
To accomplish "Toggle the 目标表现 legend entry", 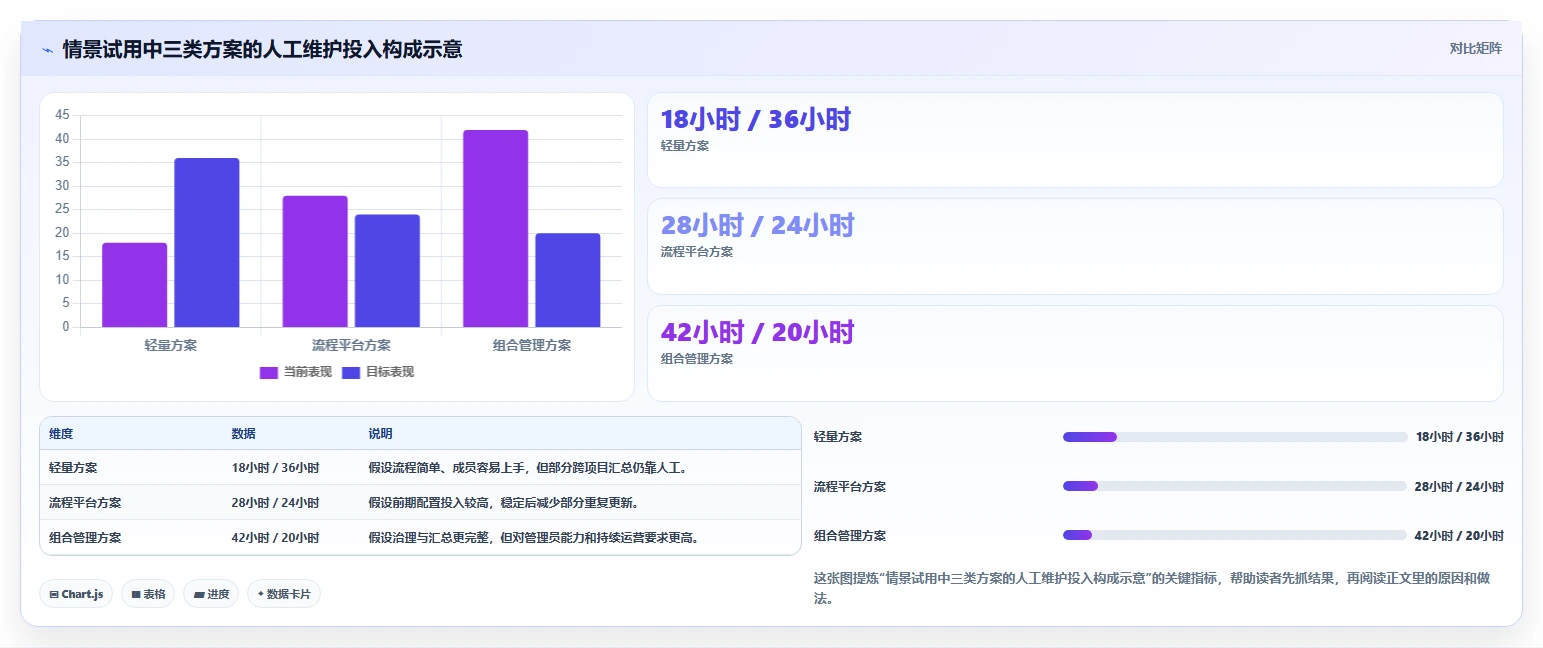I will pyautogui.click(x=378, y=372).
